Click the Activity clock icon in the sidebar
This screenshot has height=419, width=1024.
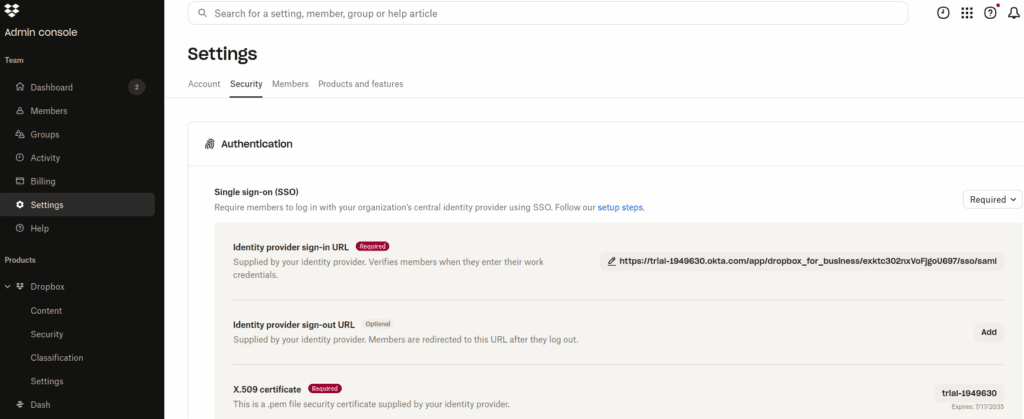pos(20,157)
